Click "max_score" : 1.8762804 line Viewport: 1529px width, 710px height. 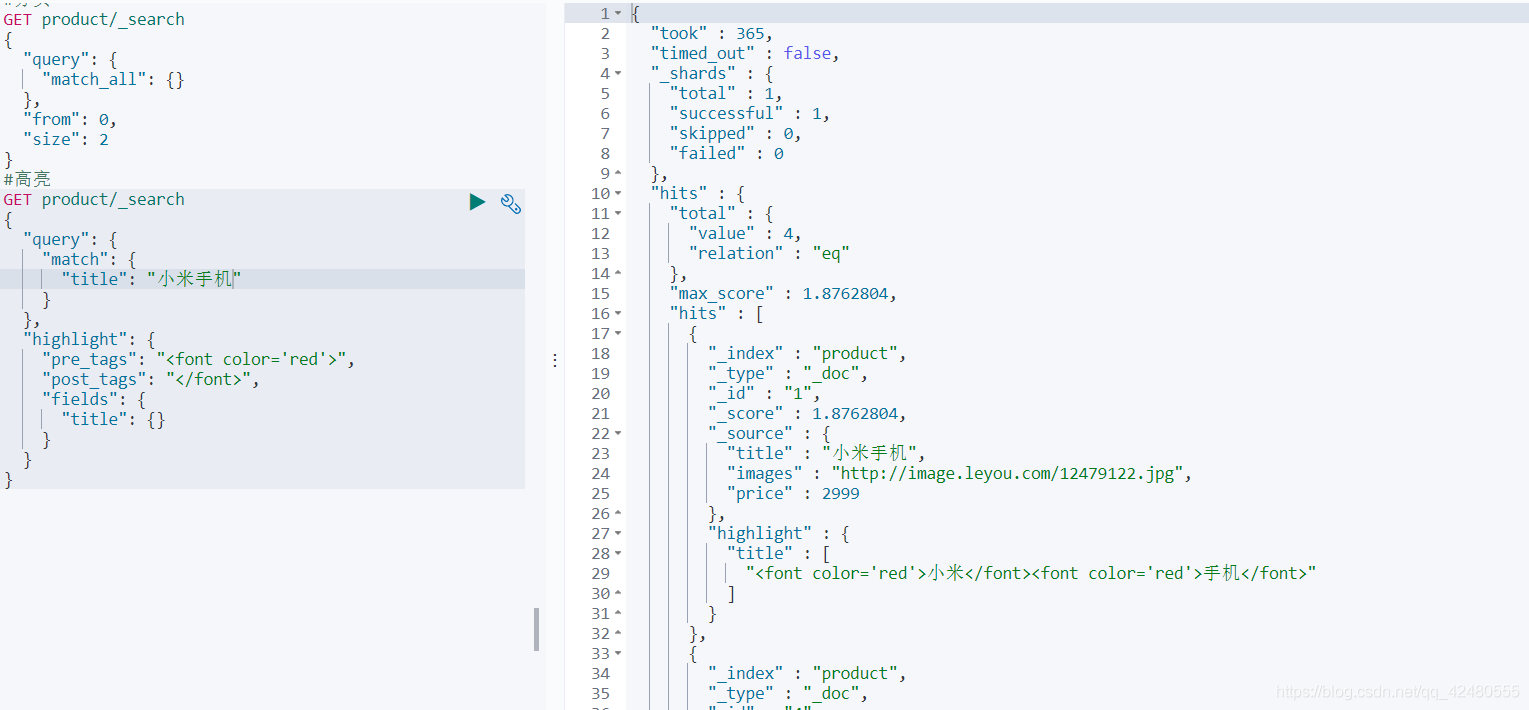(x=783, y=293)
